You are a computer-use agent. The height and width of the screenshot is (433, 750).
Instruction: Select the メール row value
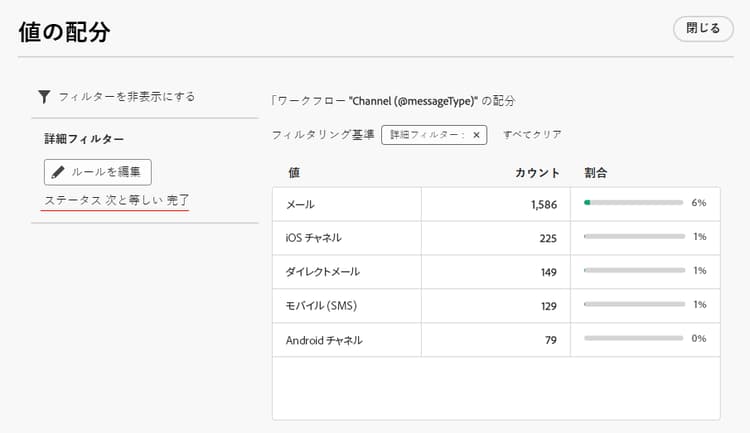pyautogui.click(x=300, y=205)
